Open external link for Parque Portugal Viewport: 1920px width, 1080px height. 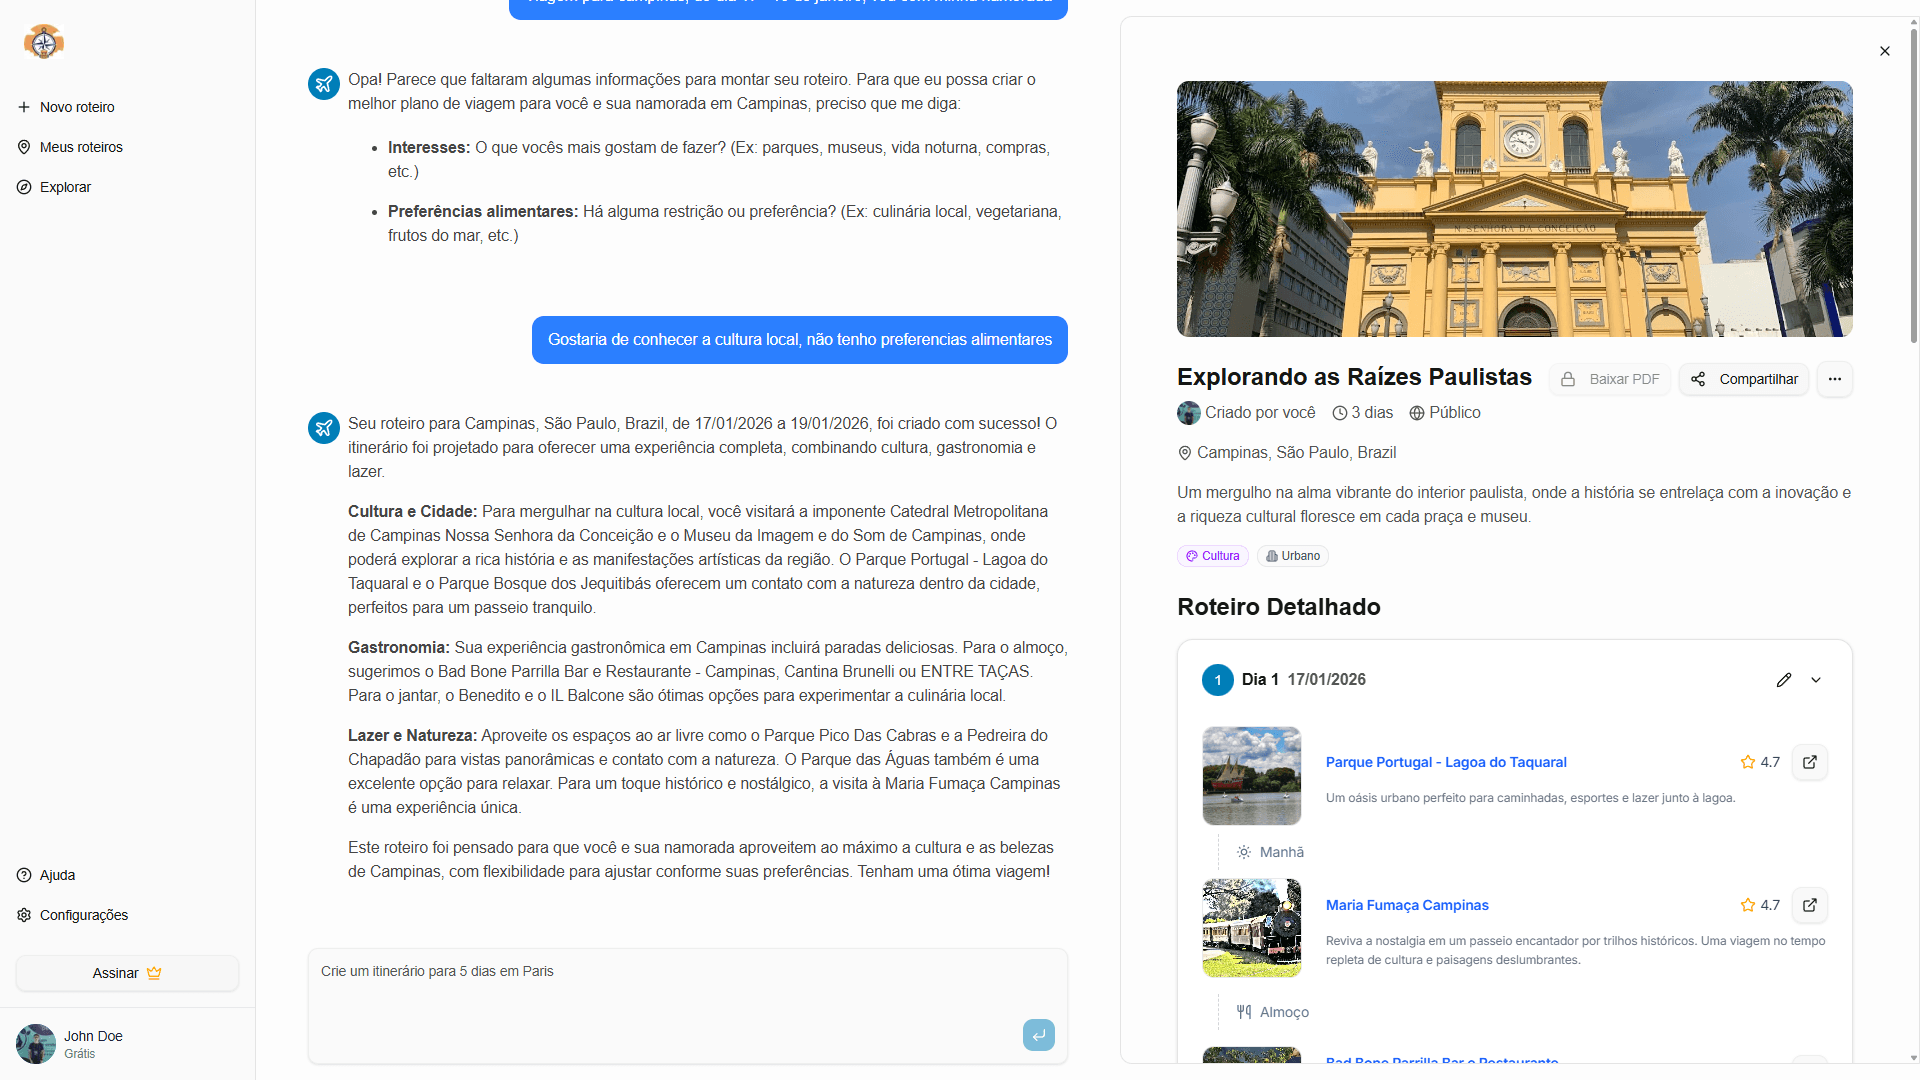point(1810,762)
